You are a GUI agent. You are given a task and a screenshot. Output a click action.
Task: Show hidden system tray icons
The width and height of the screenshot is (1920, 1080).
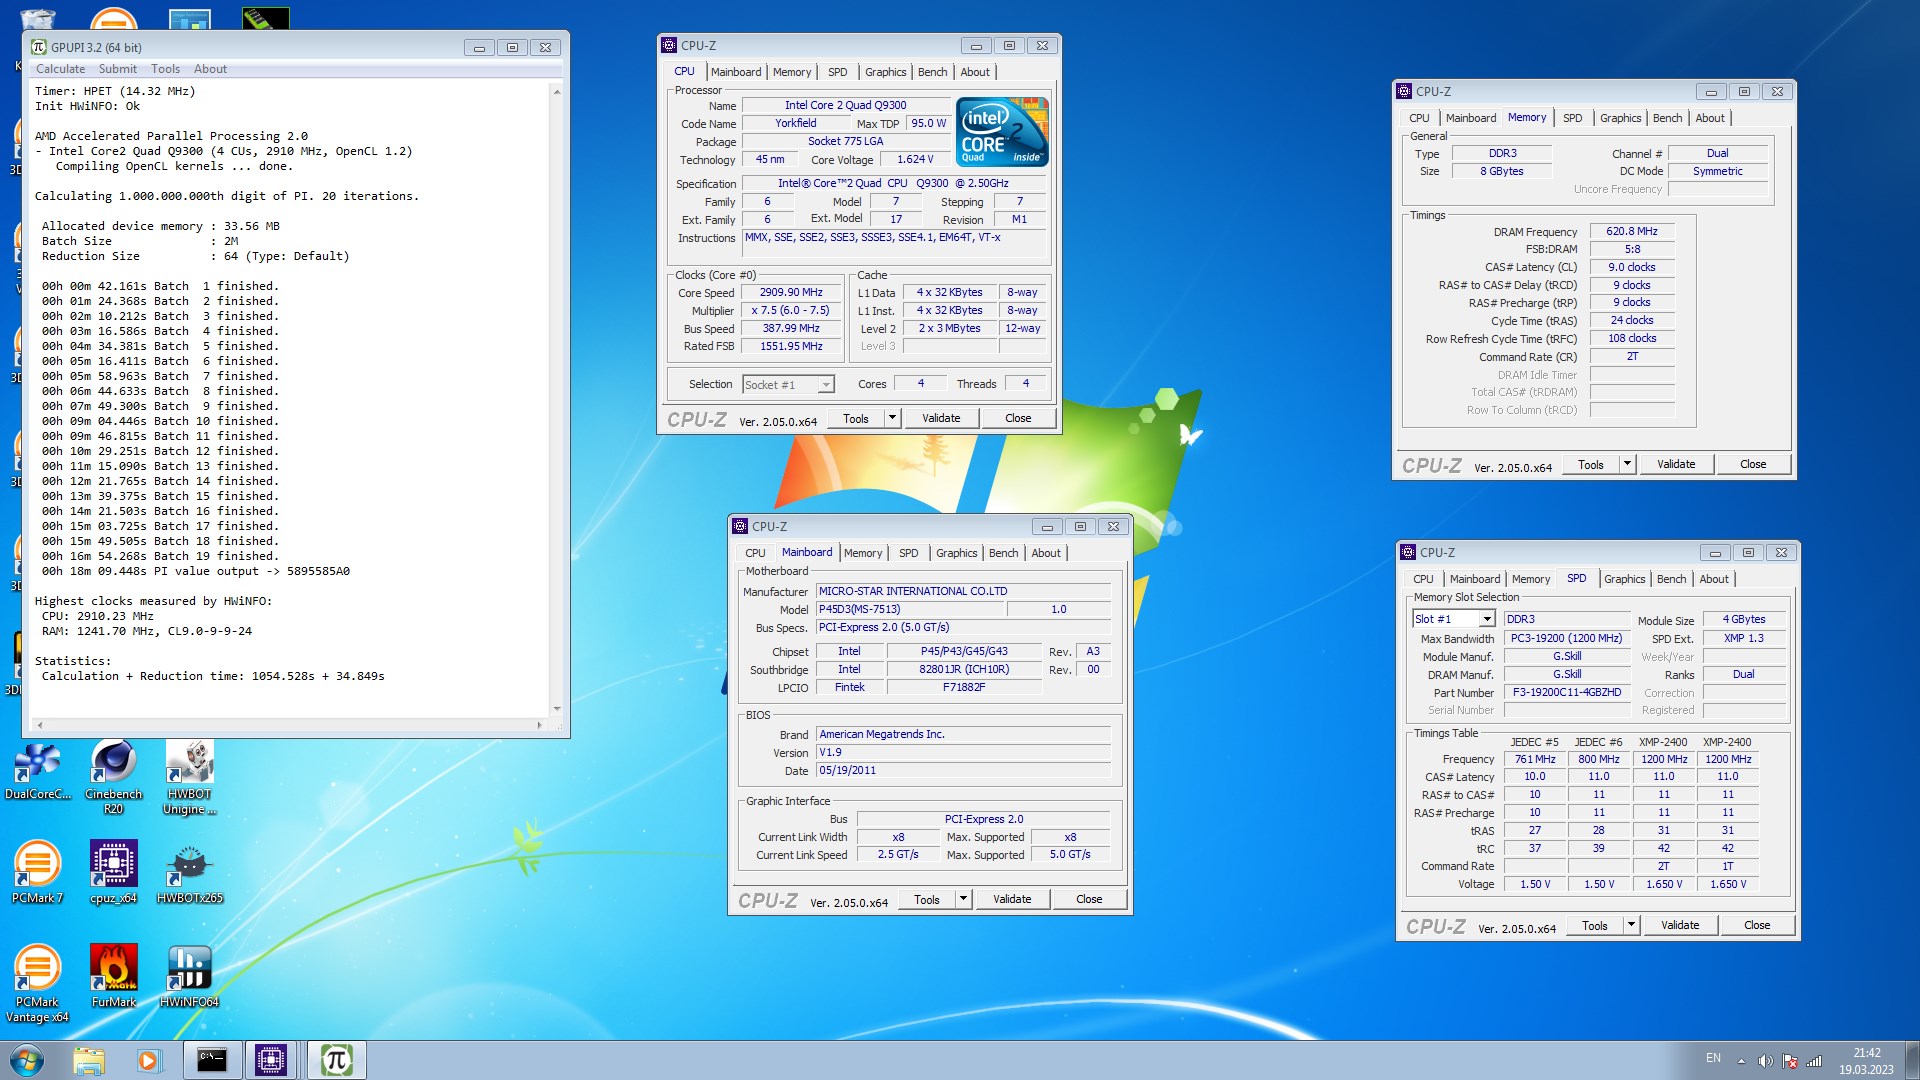[1741, 1061]
